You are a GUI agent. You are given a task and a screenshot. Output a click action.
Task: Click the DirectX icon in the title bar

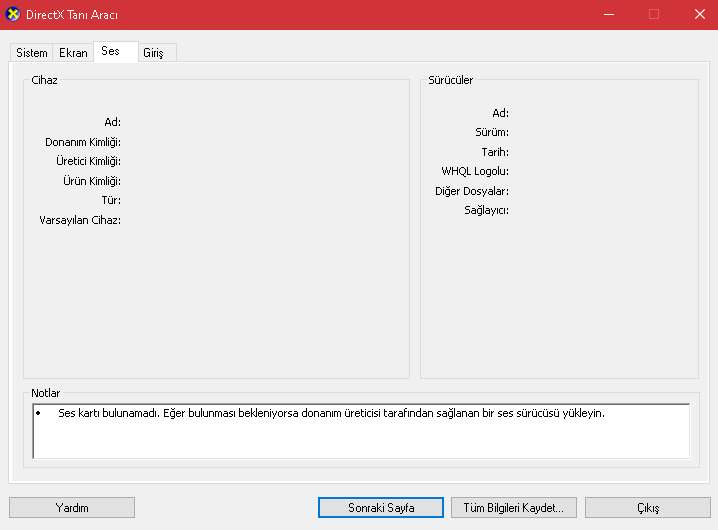[13, 14]
